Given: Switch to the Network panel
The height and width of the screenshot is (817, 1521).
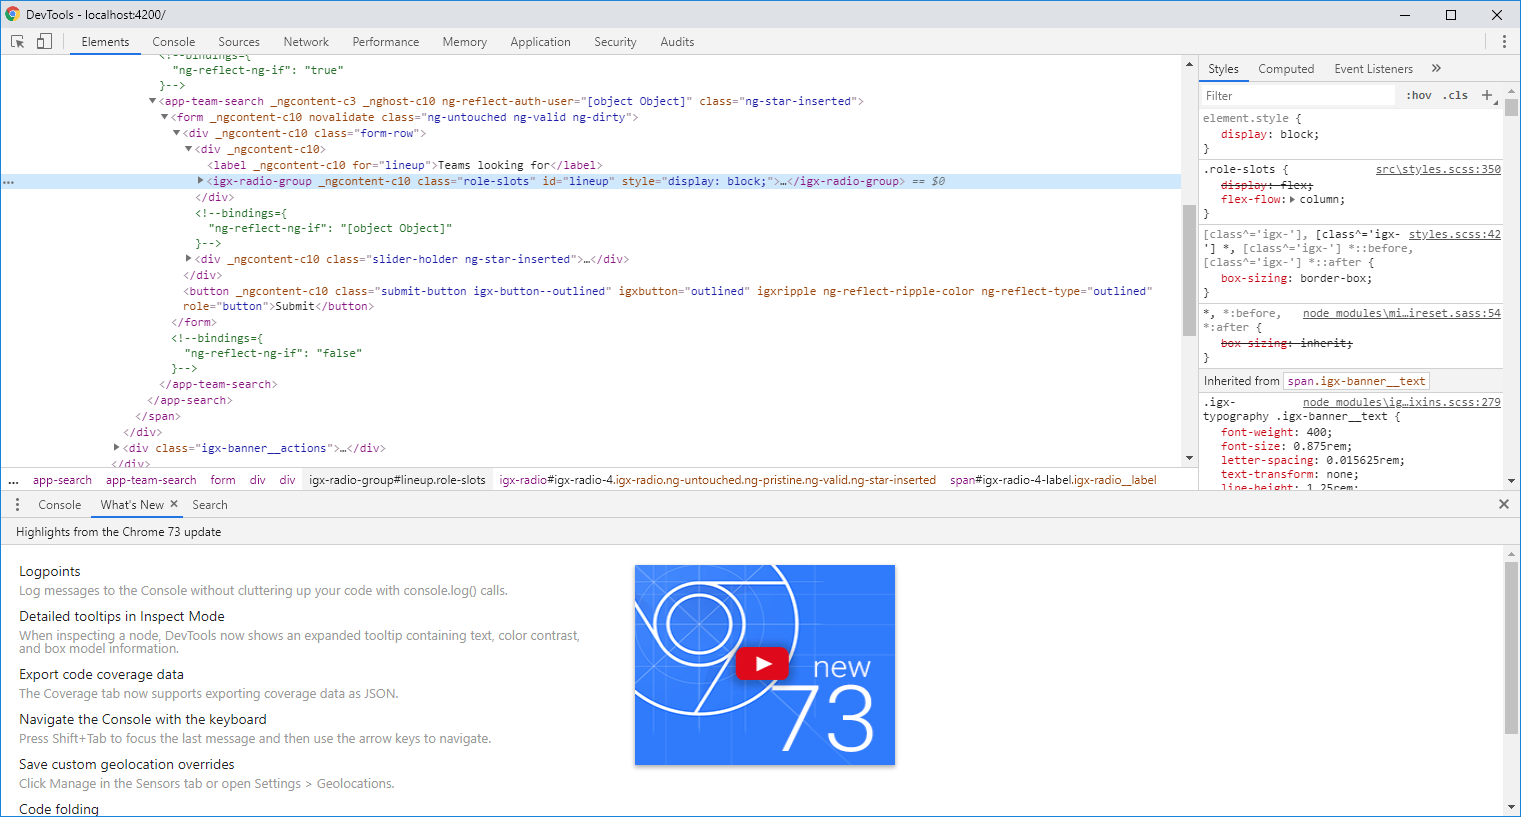Looking at the screenshot, I should click(305, 41).
